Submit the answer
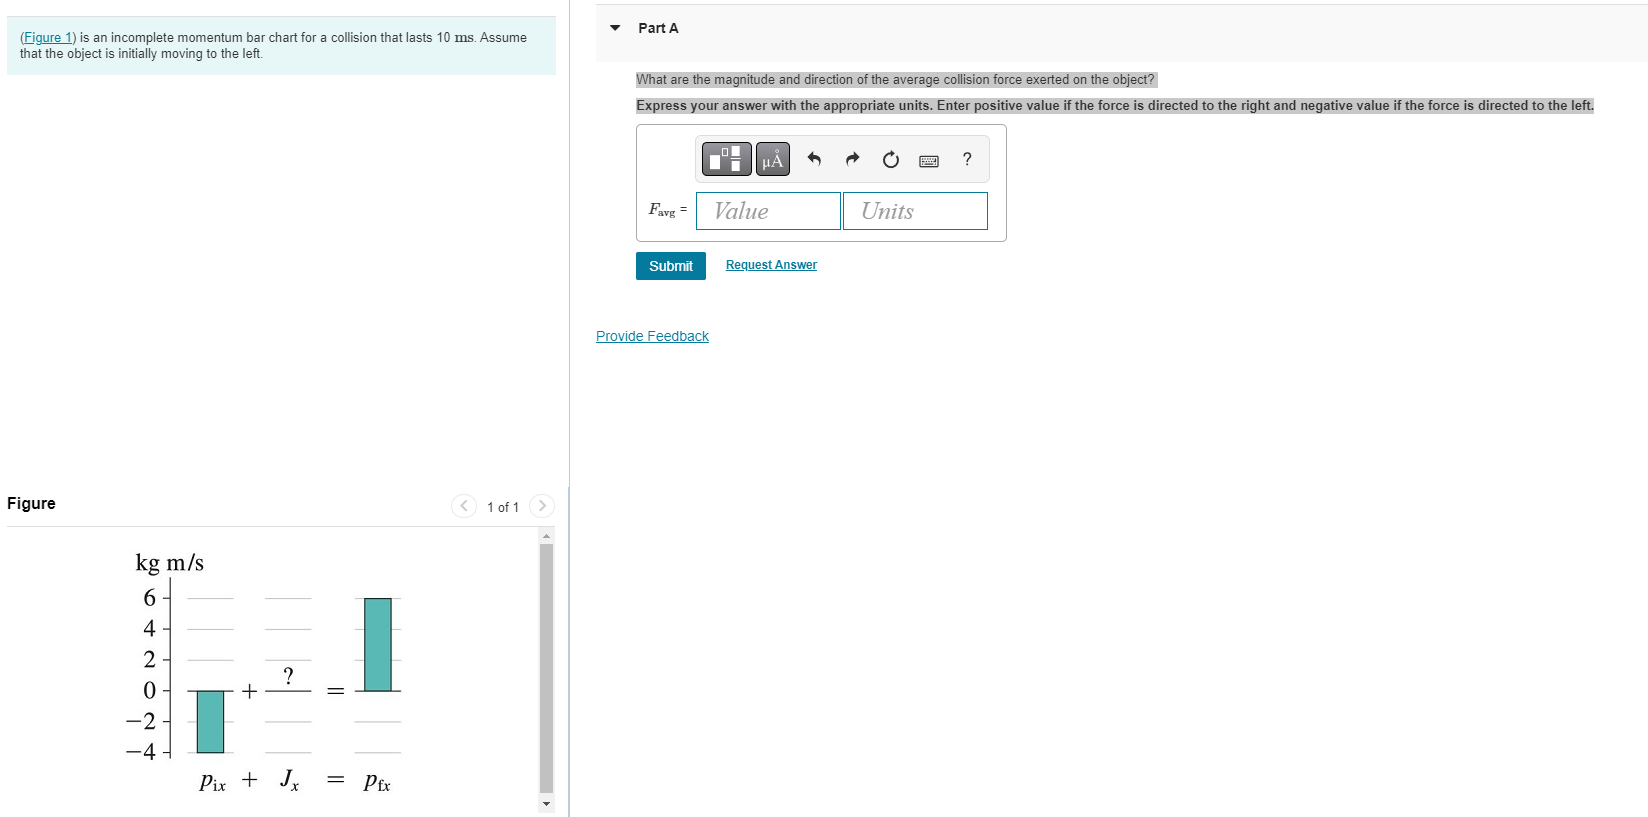The height and width of the screenshot is (817, 1648). click(671, 266)
